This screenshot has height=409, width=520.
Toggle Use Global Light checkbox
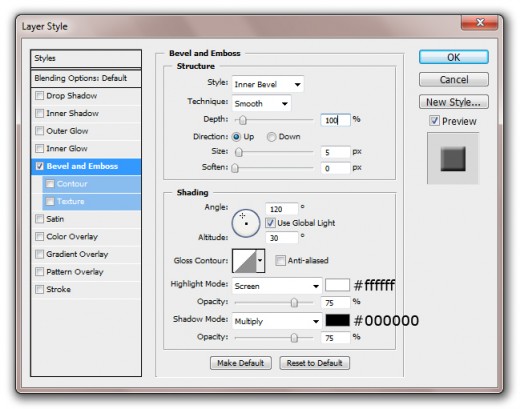[270, 223]
